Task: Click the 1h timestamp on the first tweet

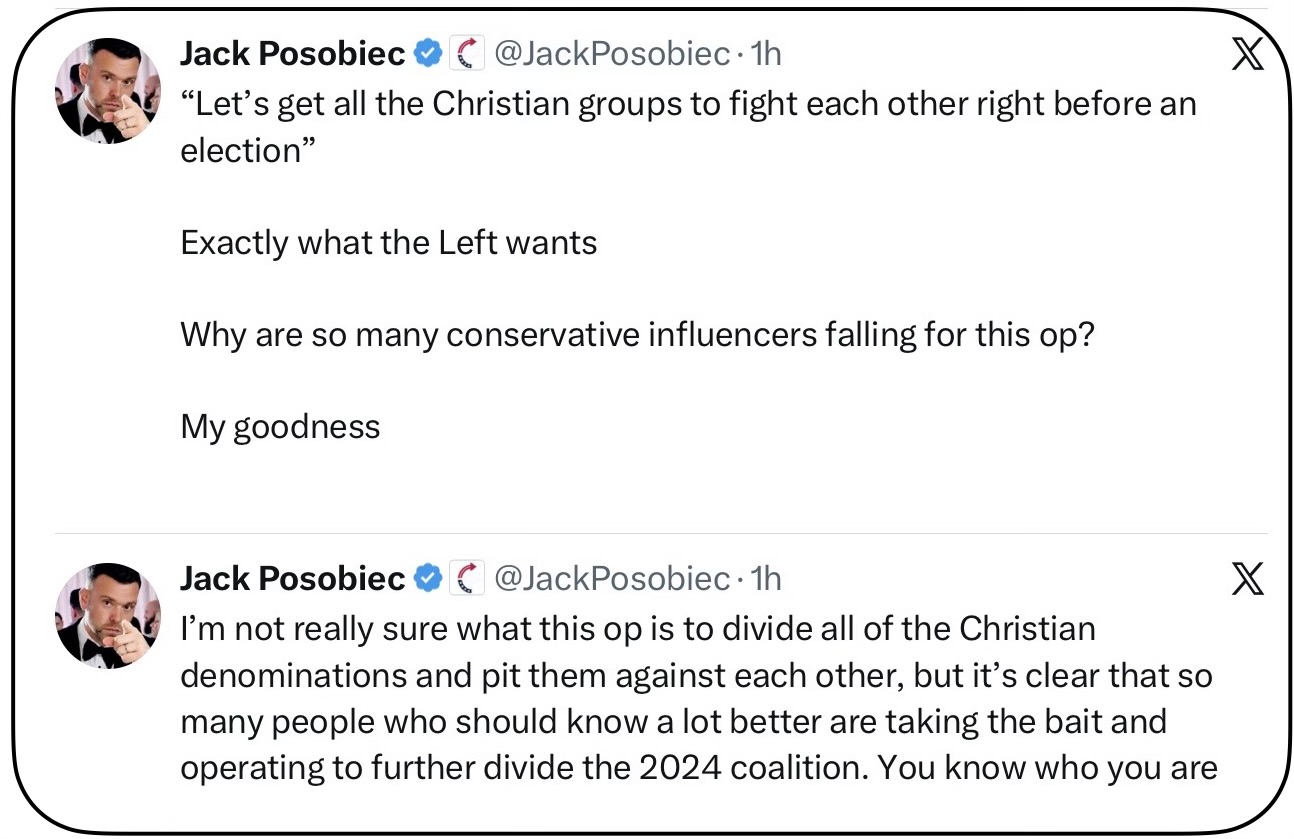Action: [x=765, y=54]
